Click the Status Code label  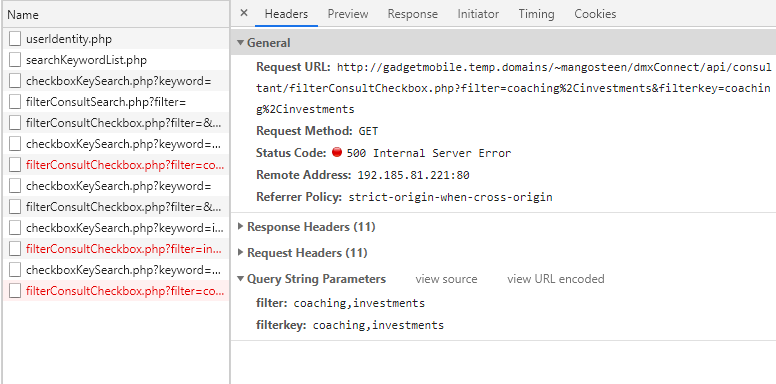(x=291, y=153)
